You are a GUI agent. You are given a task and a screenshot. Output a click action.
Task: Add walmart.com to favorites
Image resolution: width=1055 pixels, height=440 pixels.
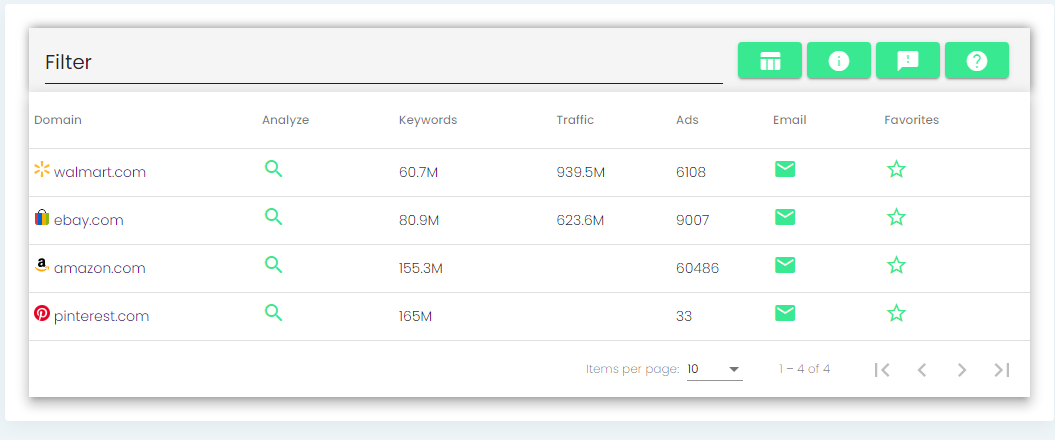pyautogui.click(x=896, y=169)
